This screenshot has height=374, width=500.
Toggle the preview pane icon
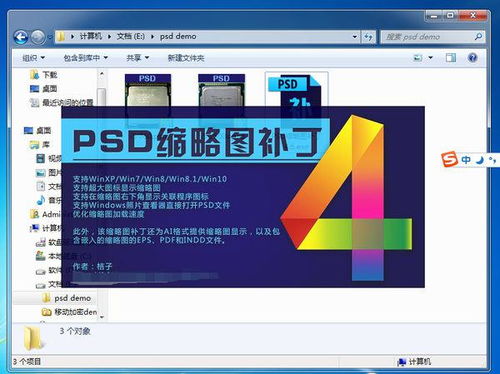point(451,58)
